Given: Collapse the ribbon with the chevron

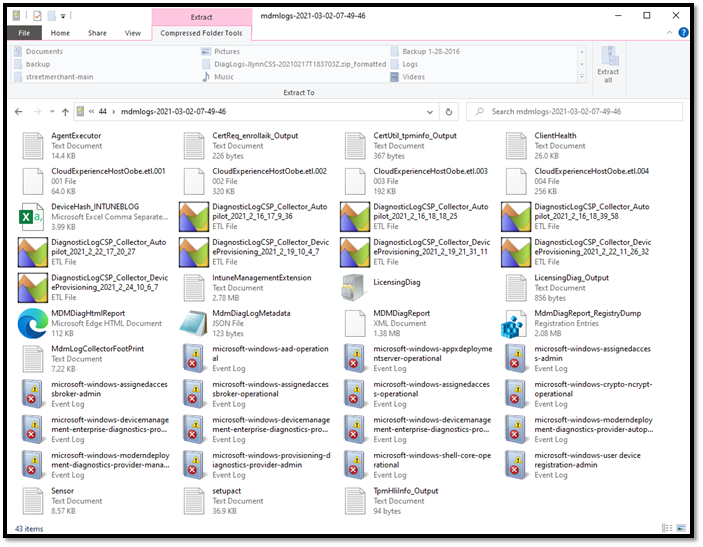Looking at the screenshot, I should (669, 32).
